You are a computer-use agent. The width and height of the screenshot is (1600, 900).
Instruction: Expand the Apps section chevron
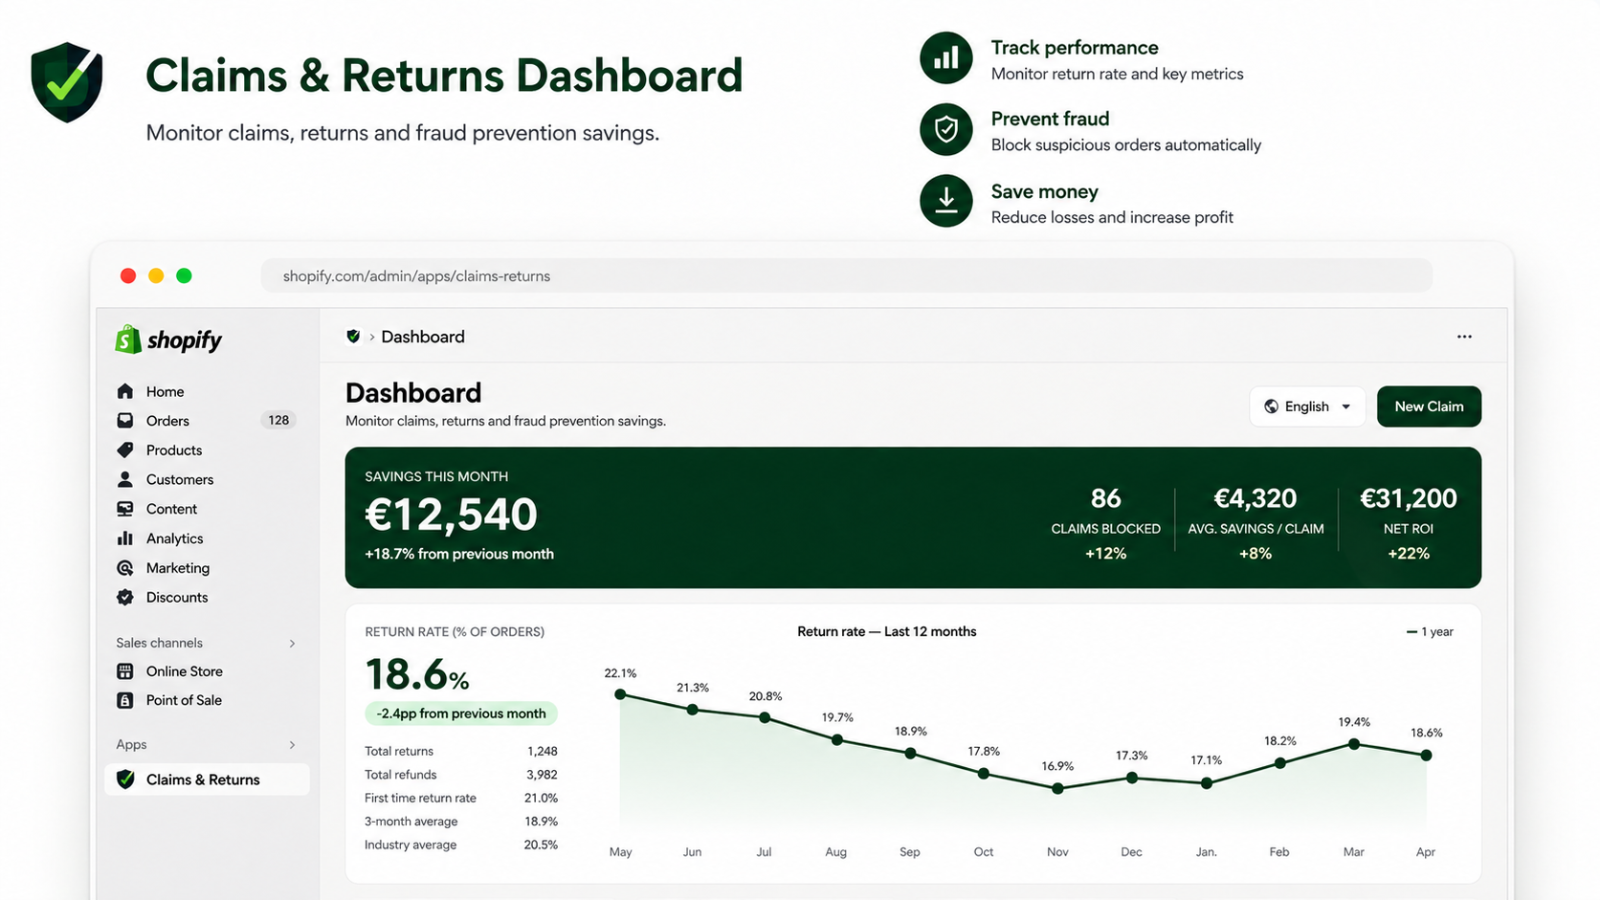[x=292, y=745]
